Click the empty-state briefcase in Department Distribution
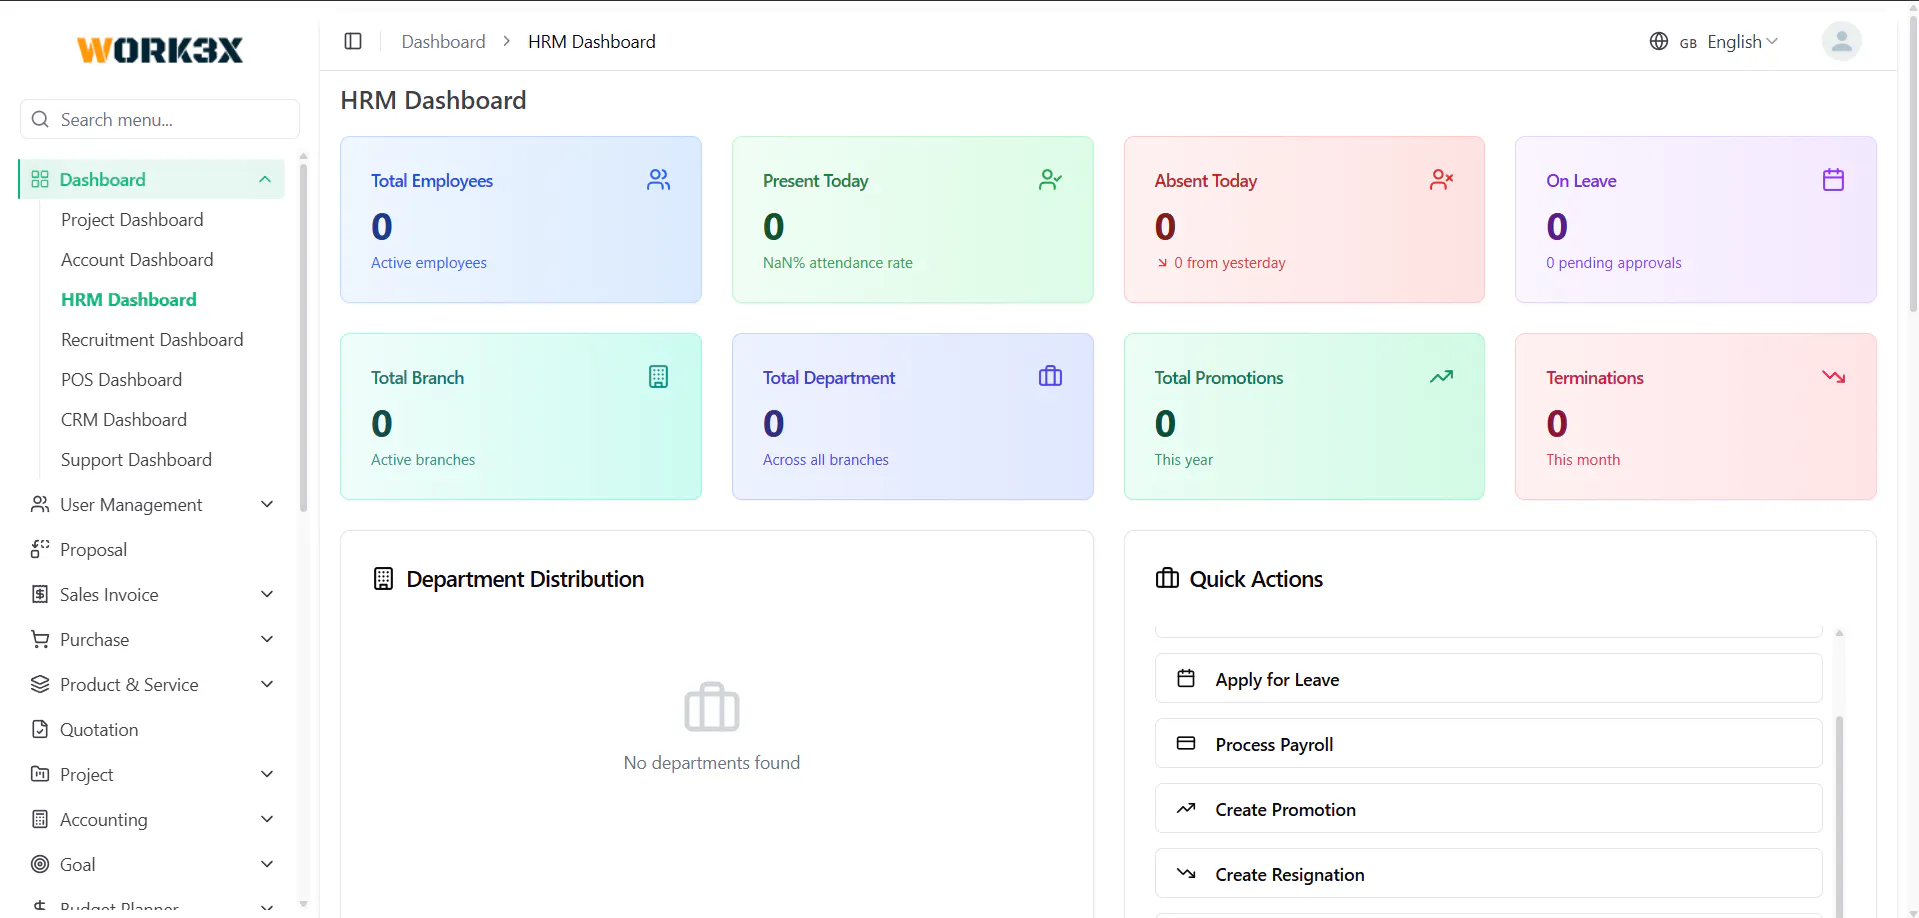Image resolution: width=1919 pixels, height=918 pixels. click(712, 707)
